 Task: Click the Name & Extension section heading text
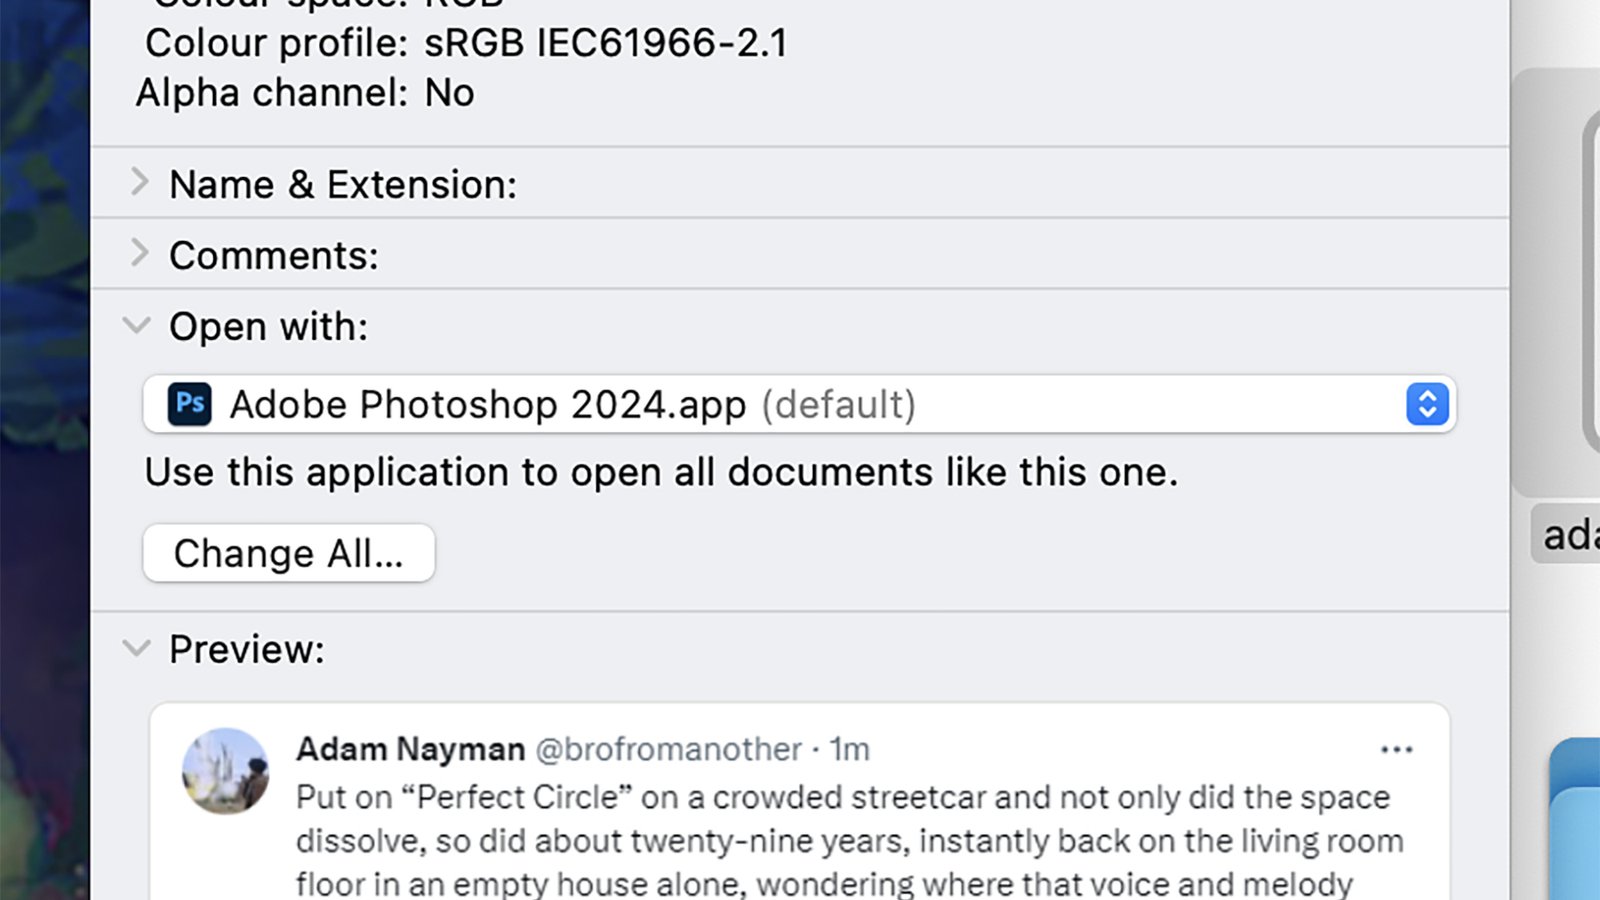tap(343, 184)
